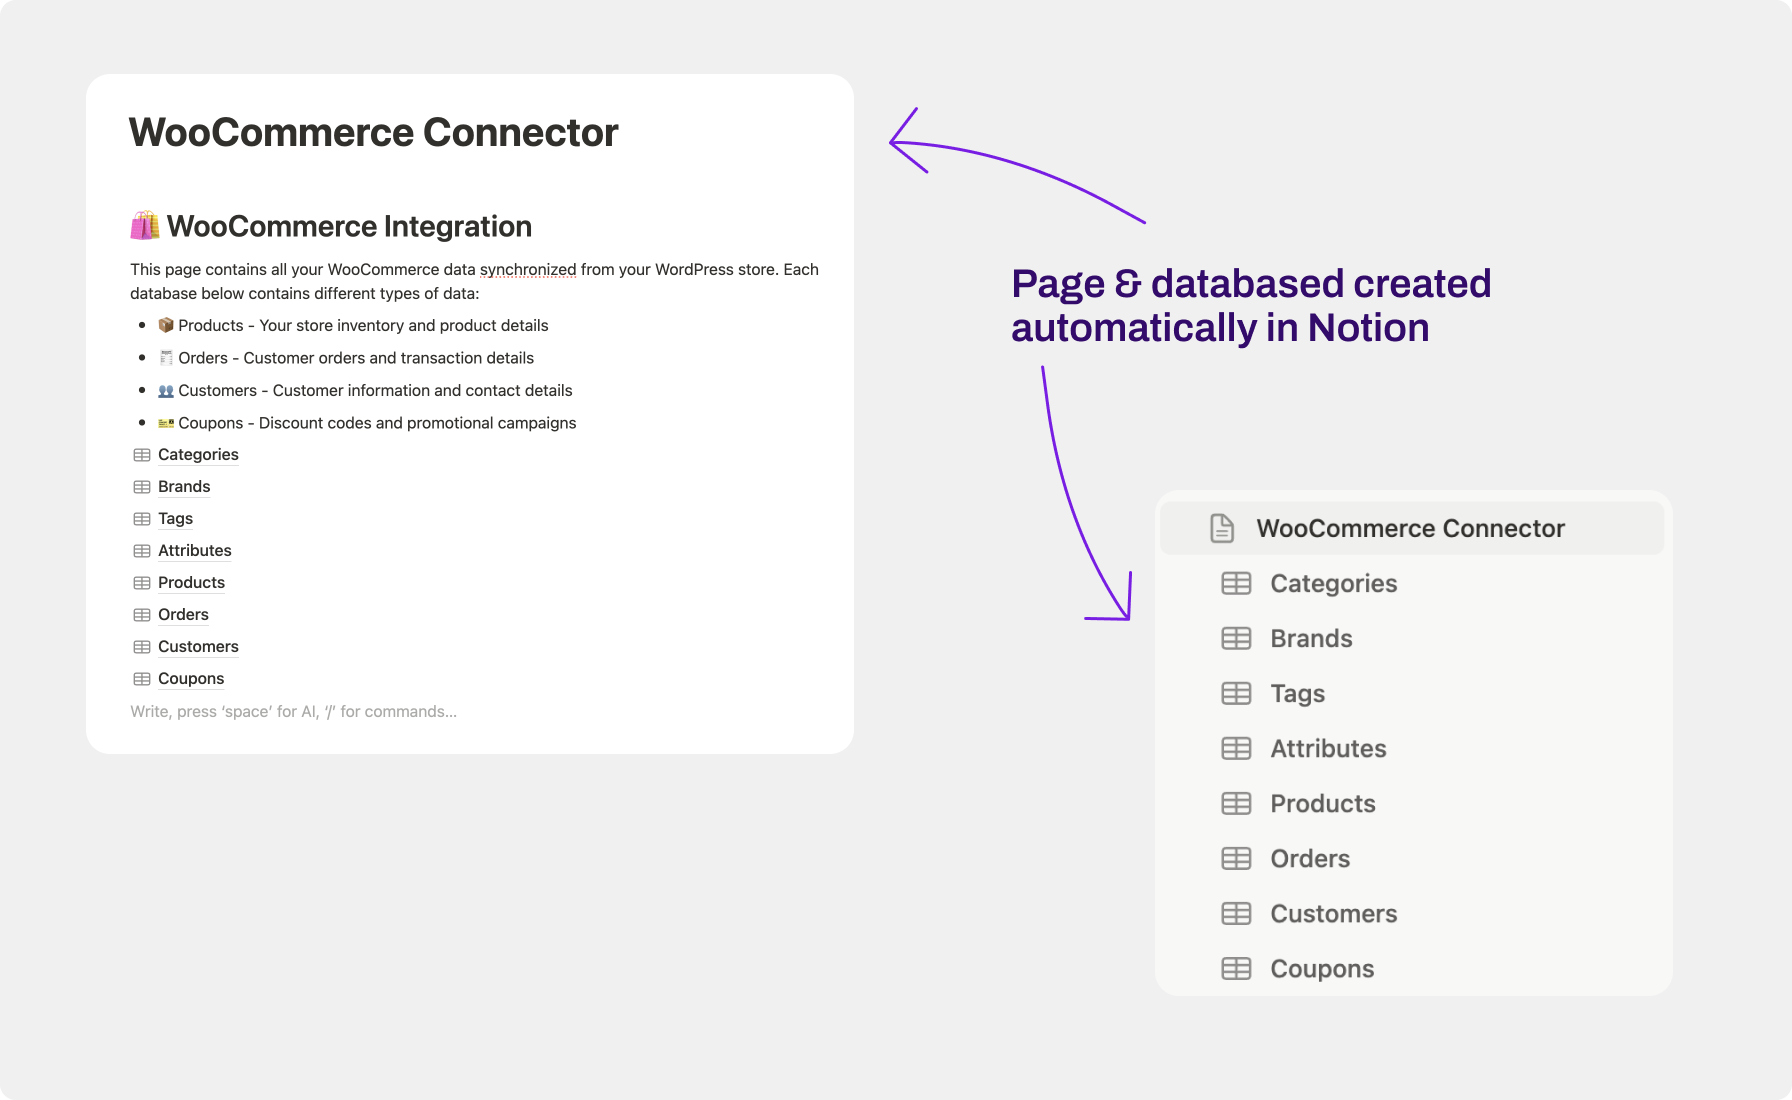Viewport: 1792px width, 1100px height.
Task: Open the Products database from the page
Action: point(191,583)
